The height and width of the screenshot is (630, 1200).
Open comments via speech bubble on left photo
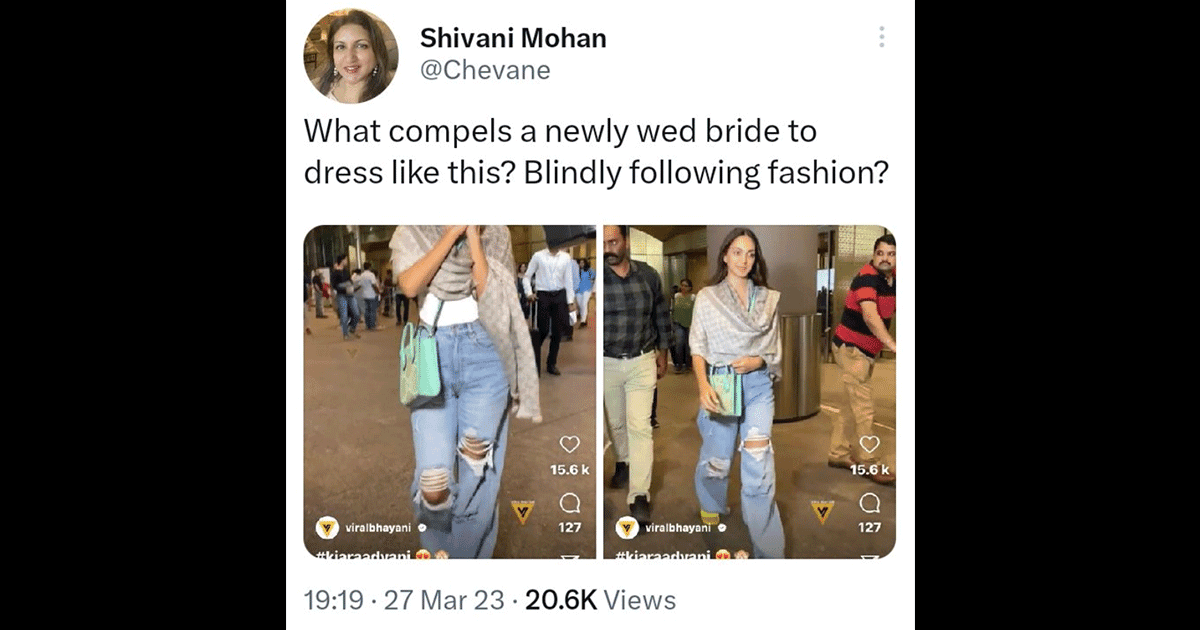click(571, 503)
